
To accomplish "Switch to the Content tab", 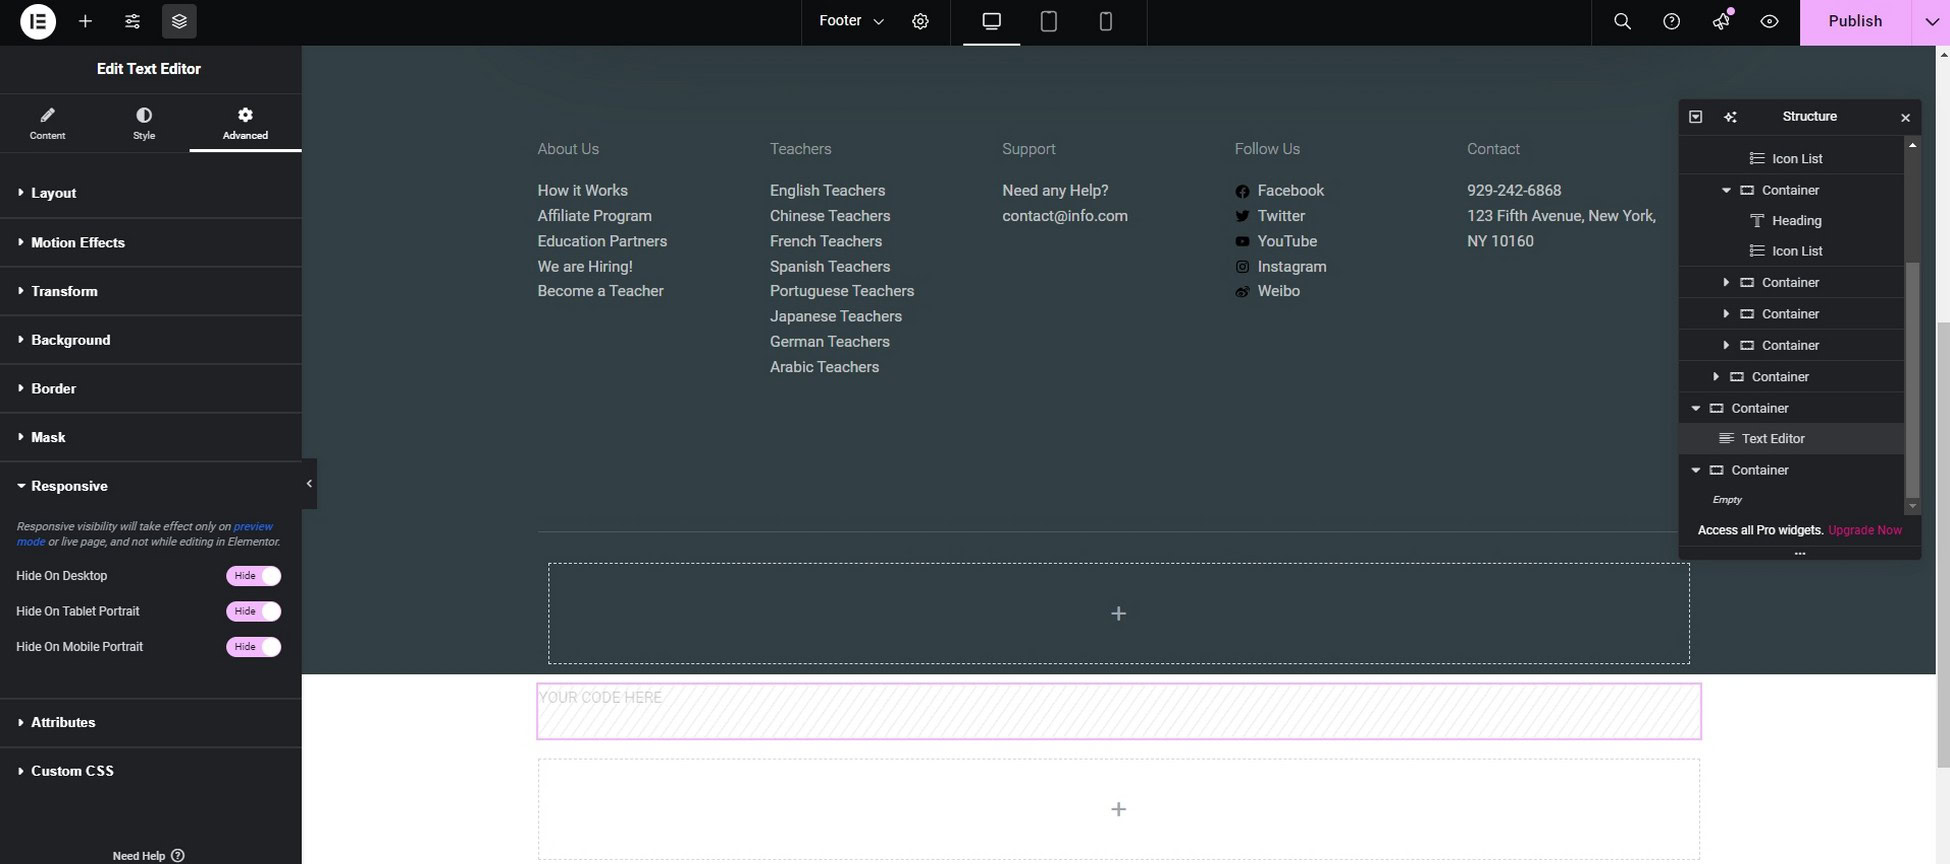I will pos(47,123).
